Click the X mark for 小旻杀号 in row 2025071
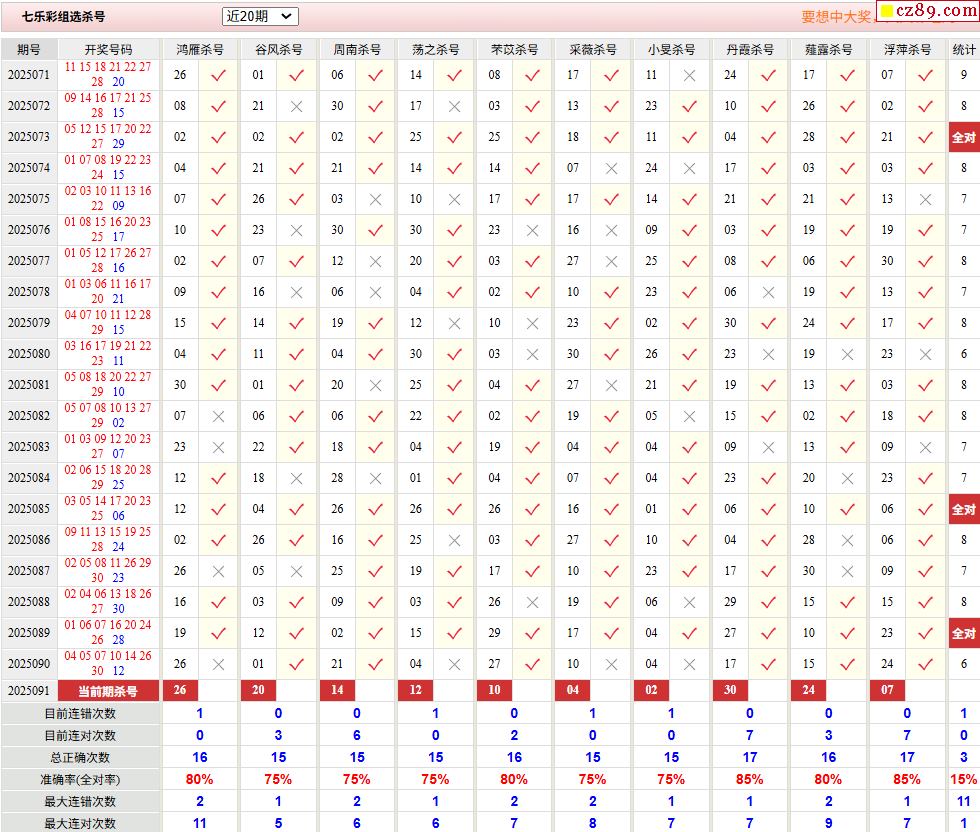Viewport: 980px width, 832px height. (x=689, y=76)
